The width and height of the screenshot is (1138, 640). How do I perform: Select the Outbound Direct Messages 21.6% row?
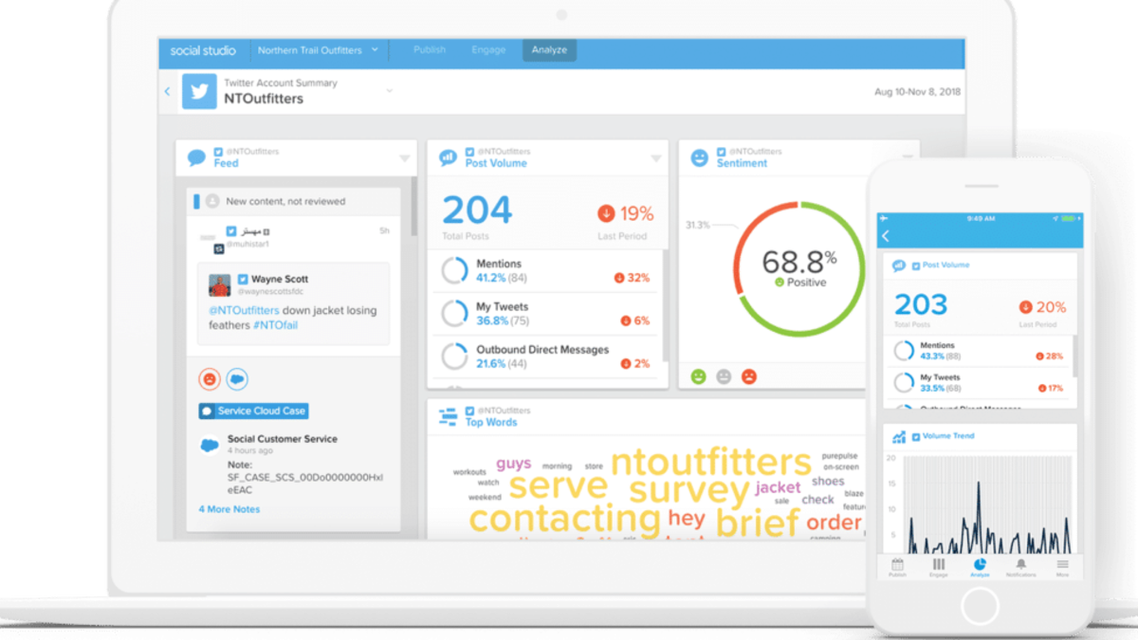pos(548,356)
